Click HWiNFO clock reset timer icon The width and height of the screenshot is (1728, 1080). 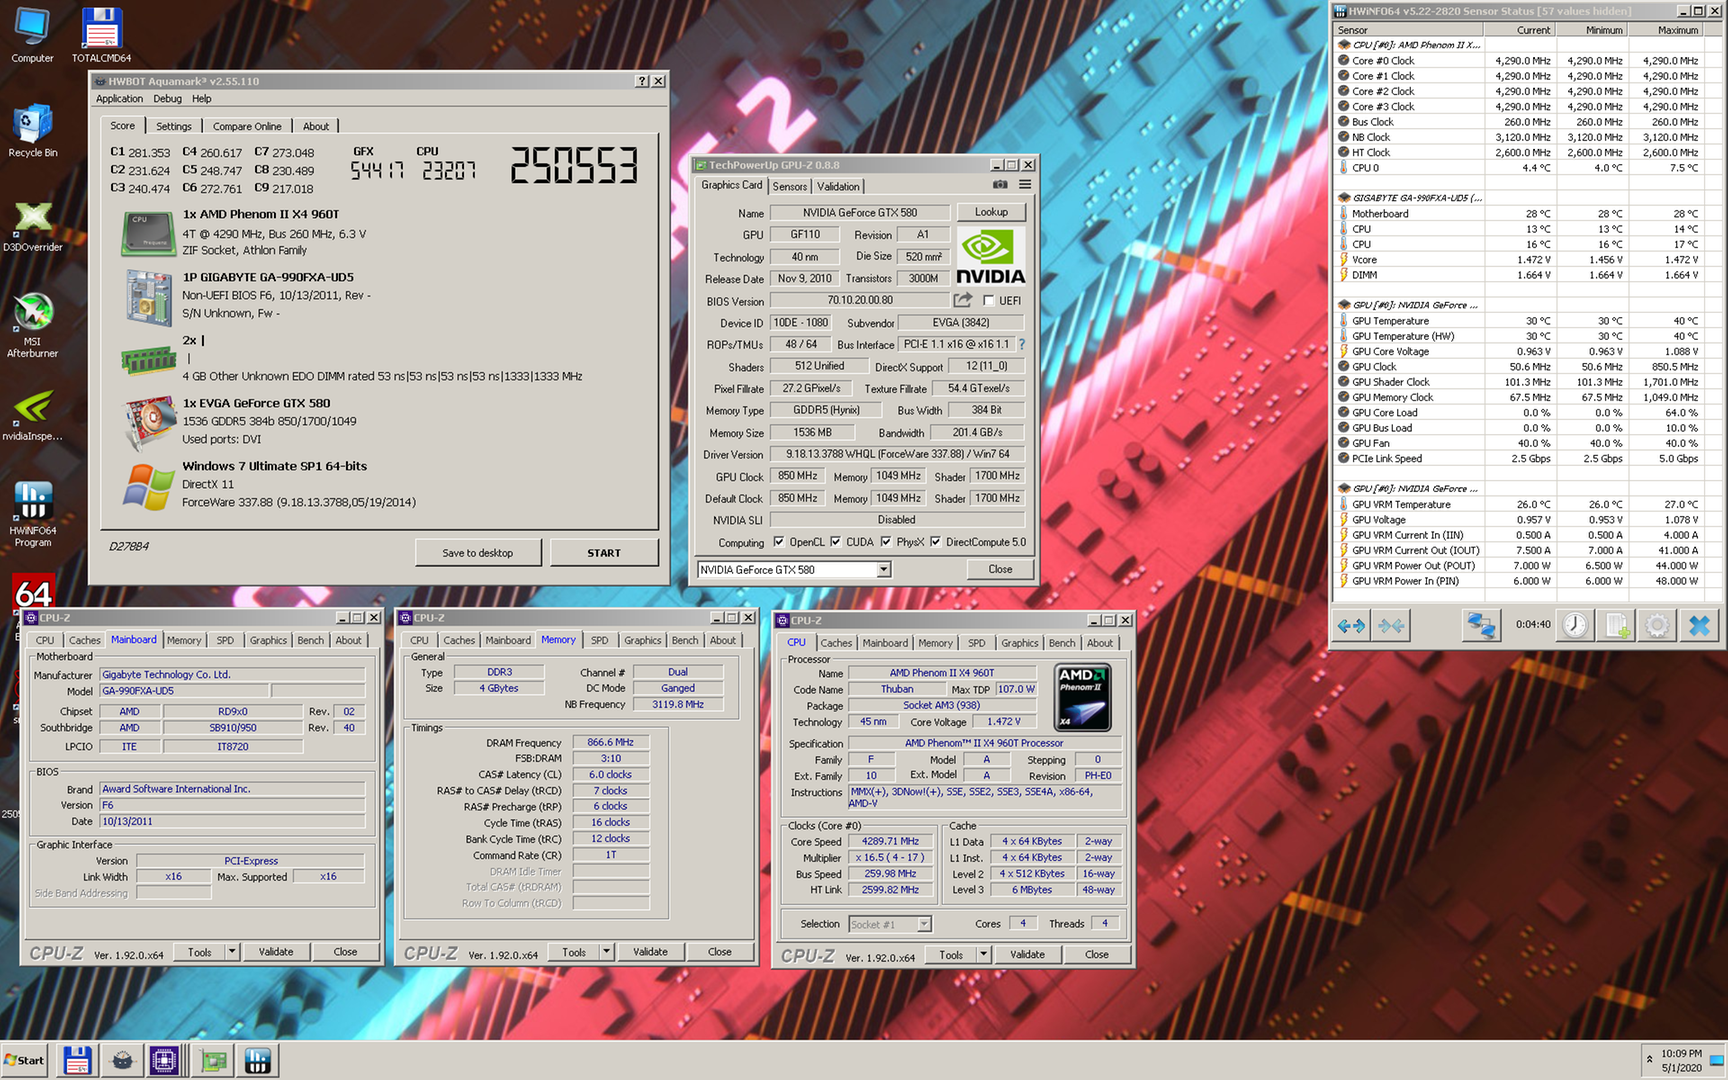1575,626
